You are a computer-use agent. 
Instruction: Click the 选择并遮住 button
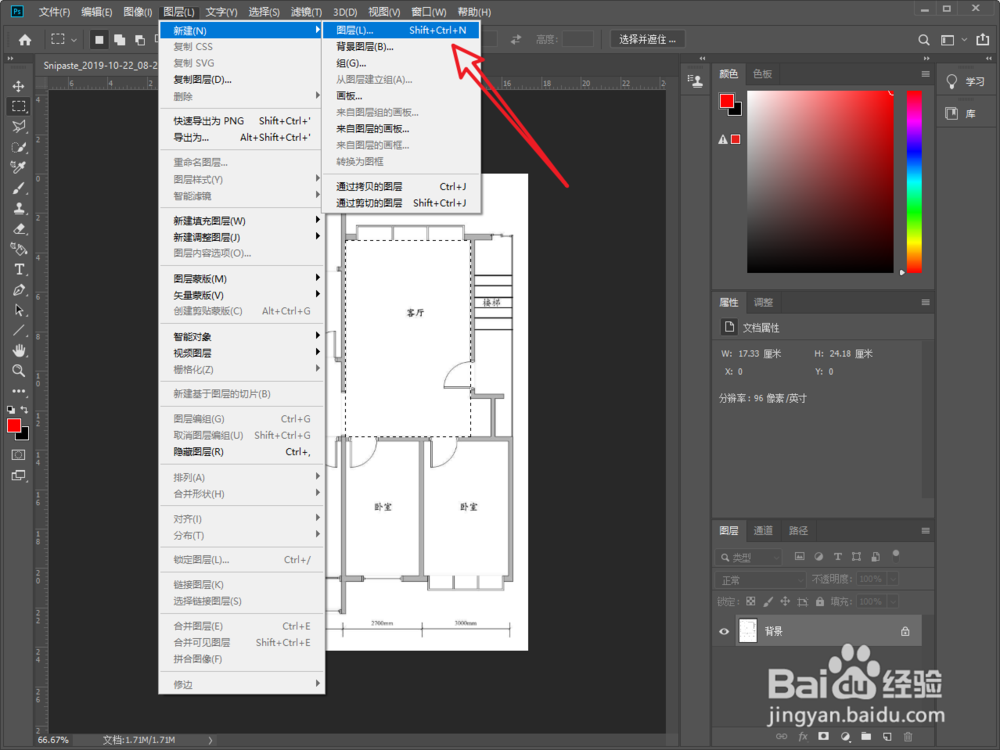click(x=649, y=39)
